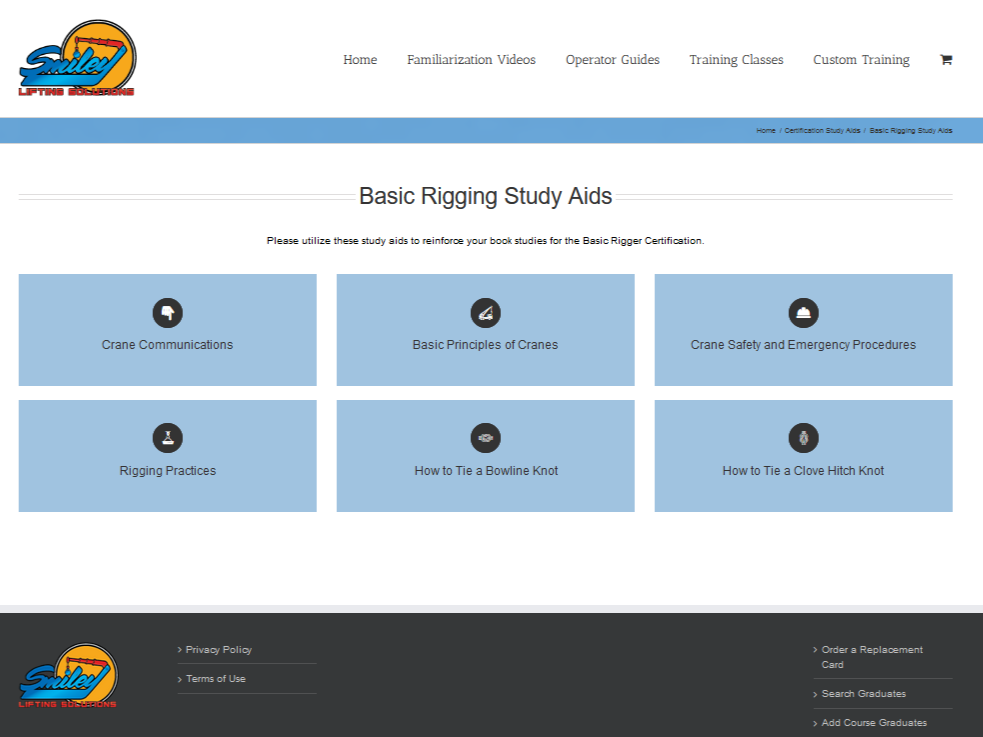The image size is (983, 737).
Task: Click the shopping cart icon in header
Action: 945,60
